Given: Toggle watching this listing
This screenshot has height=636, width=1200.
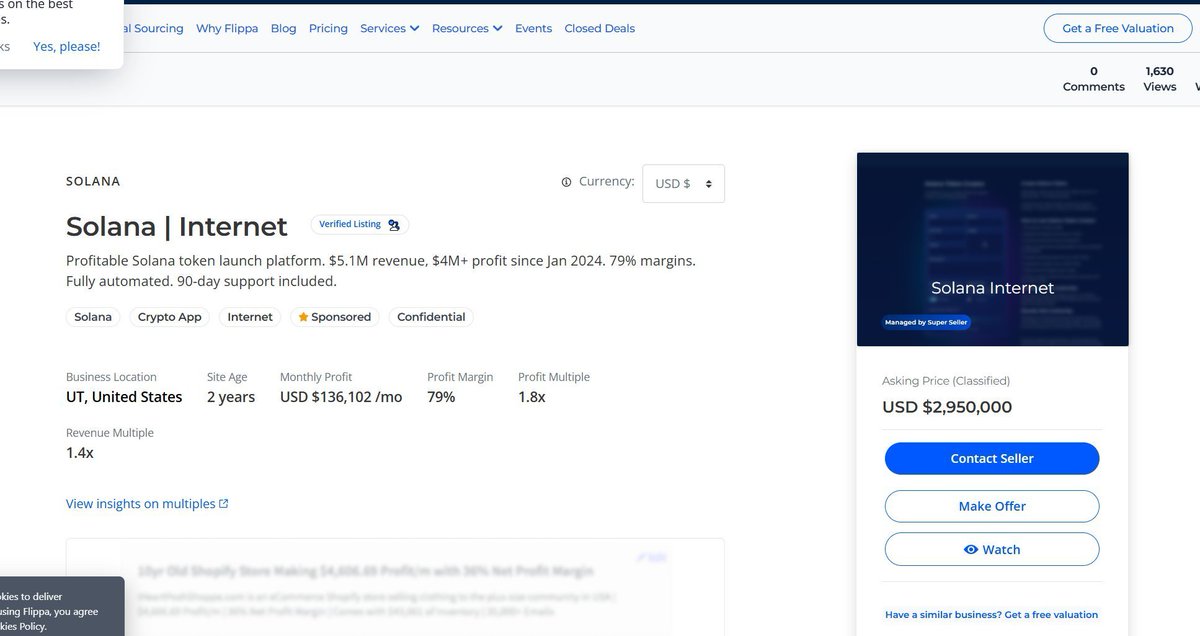Looking at the screenshot, I should point(991,549).
